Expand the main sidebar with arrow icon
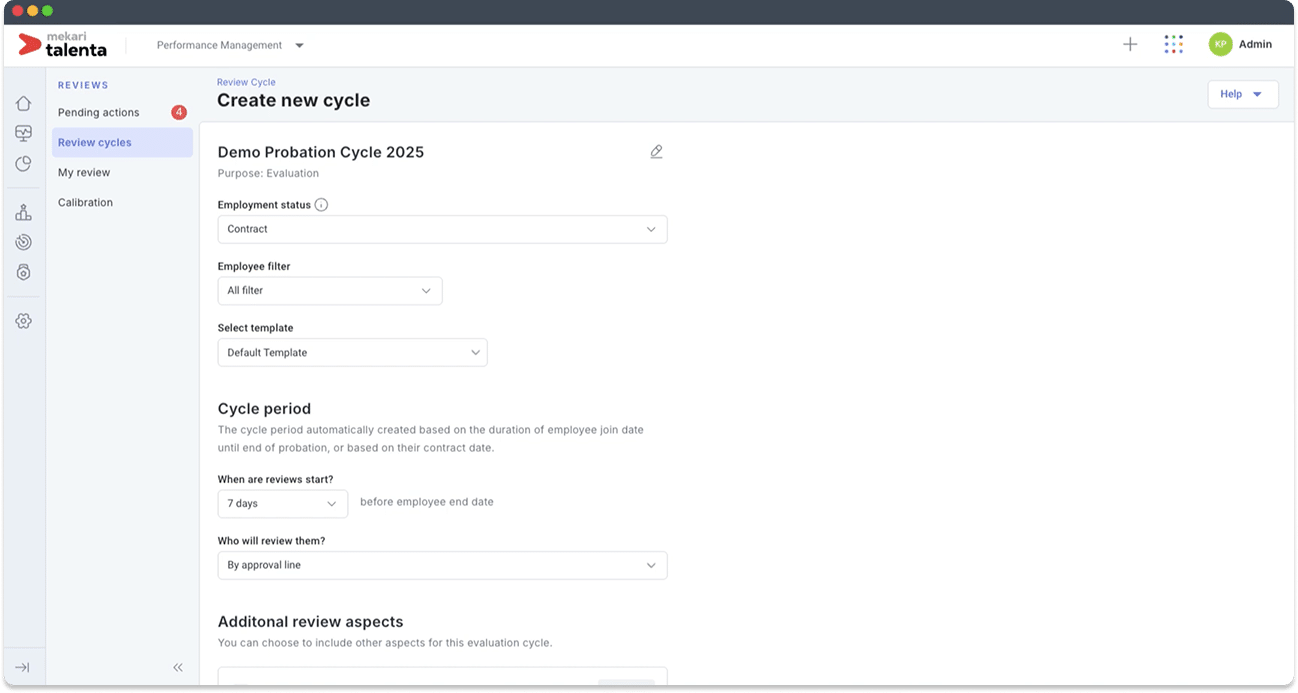The image size is (1298, 693). [x=22, y=667]
